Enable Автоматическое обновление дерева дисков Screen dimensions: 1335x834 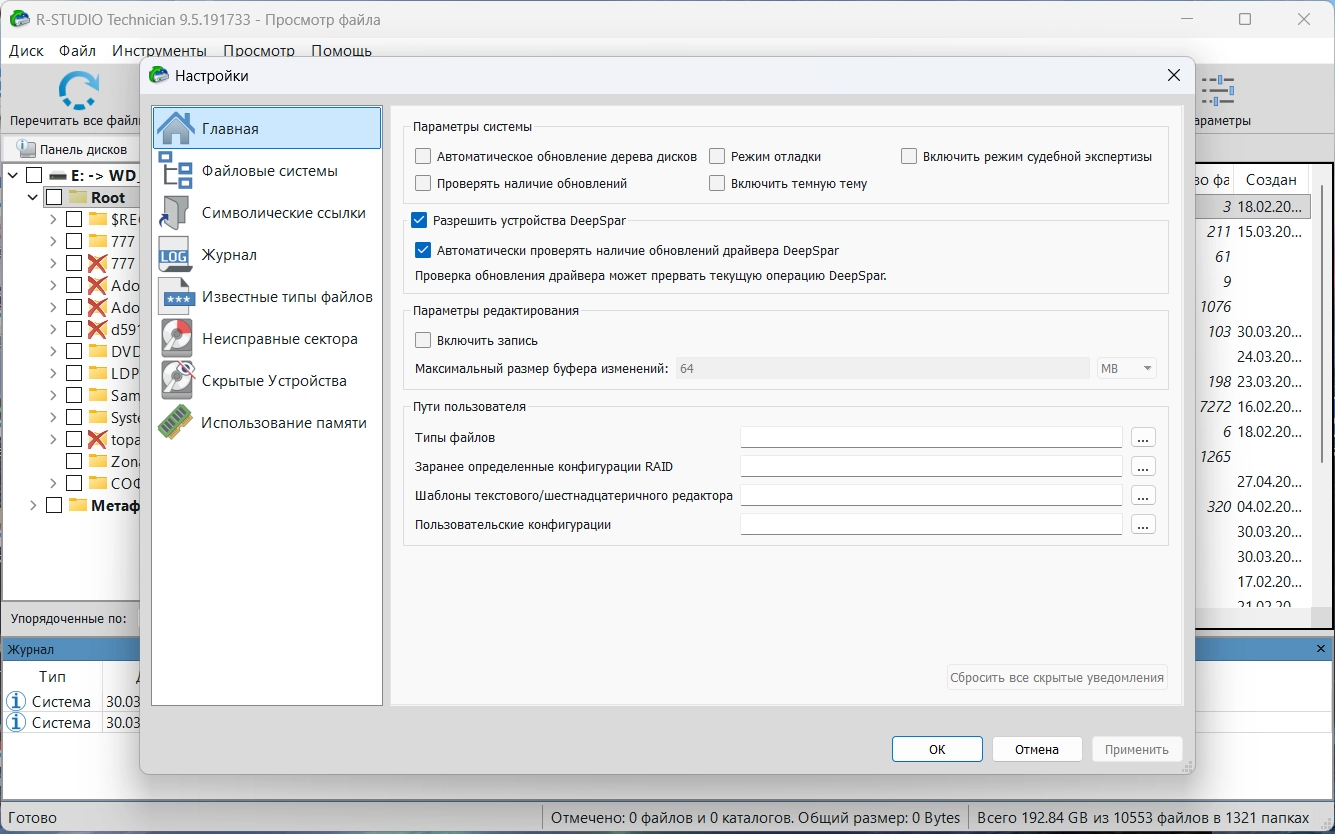(x=423, y=156)
